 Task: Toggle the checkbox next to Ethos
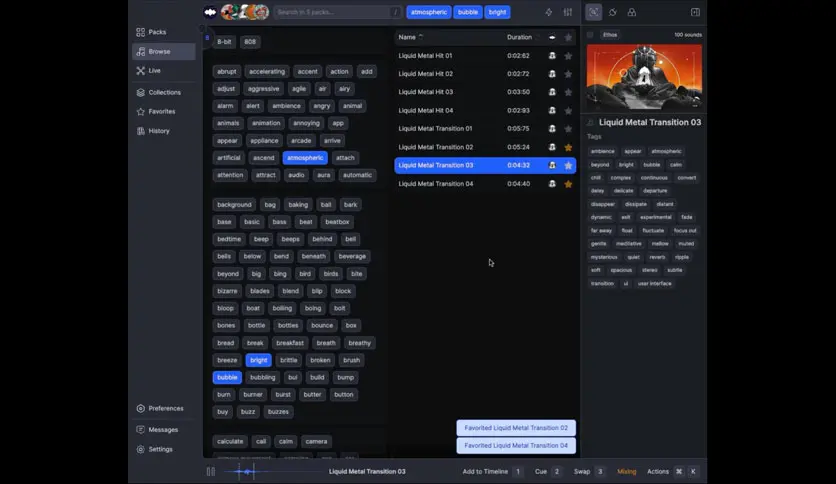click(x=590, y=35)
